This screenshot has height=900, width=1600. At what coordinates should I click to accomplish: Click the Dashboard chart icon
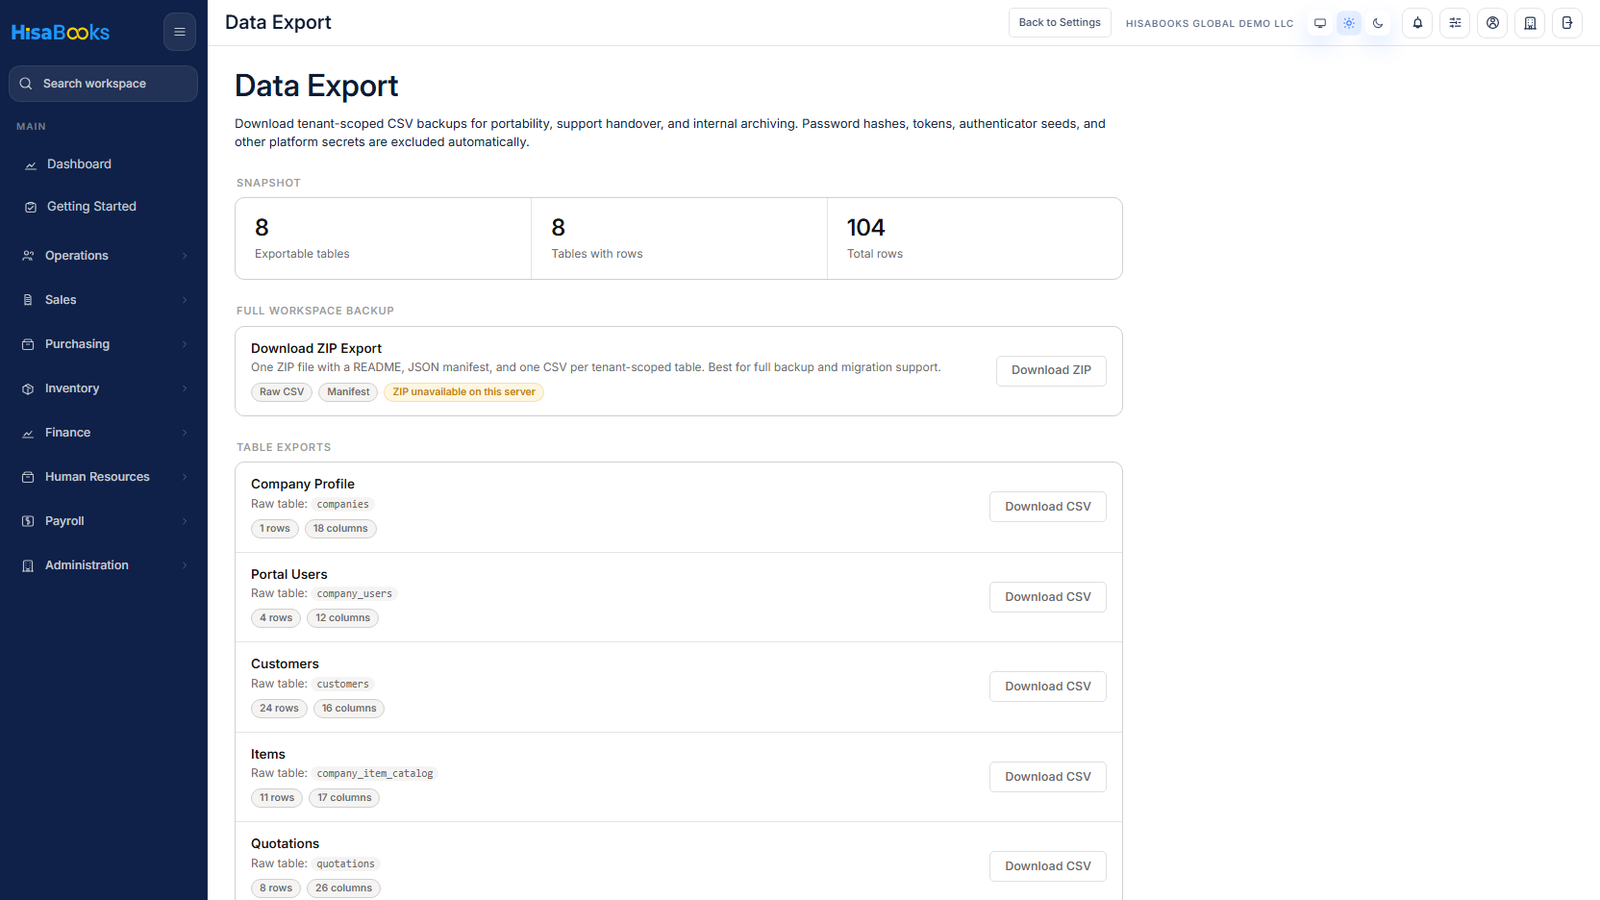pyautogui.click(x=30, y=165)
